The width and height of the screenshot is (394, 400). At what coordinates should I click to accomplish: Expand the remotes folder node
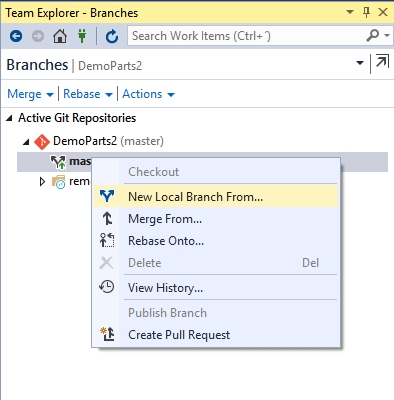(42, 182)
